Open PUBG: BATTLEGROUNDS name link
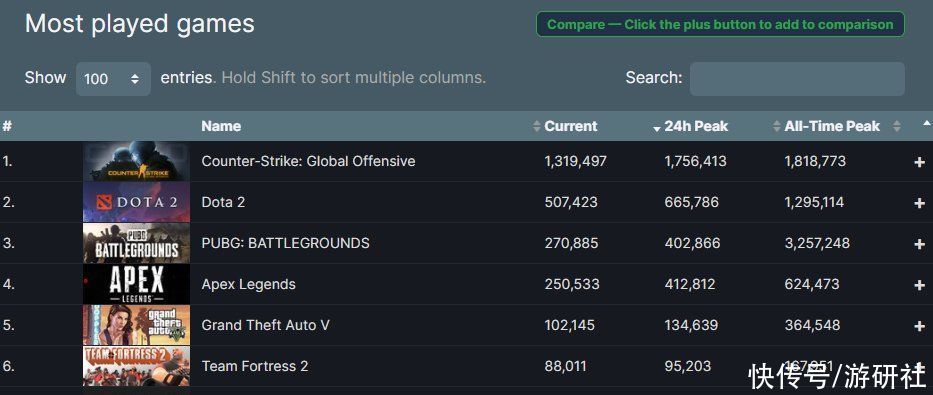Viewport: 933px width, 395px height. tap(286, 243)
